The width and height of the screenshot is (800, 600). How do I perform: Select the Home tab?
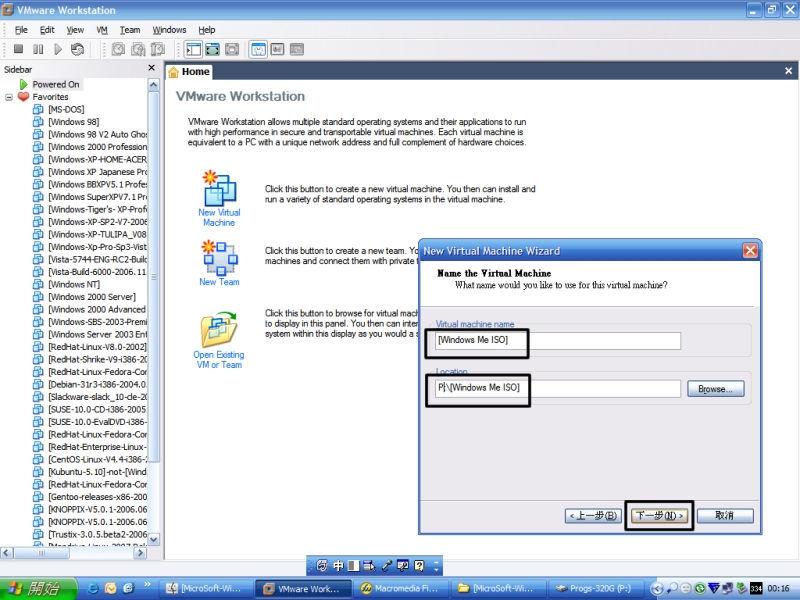pos(189,71)
